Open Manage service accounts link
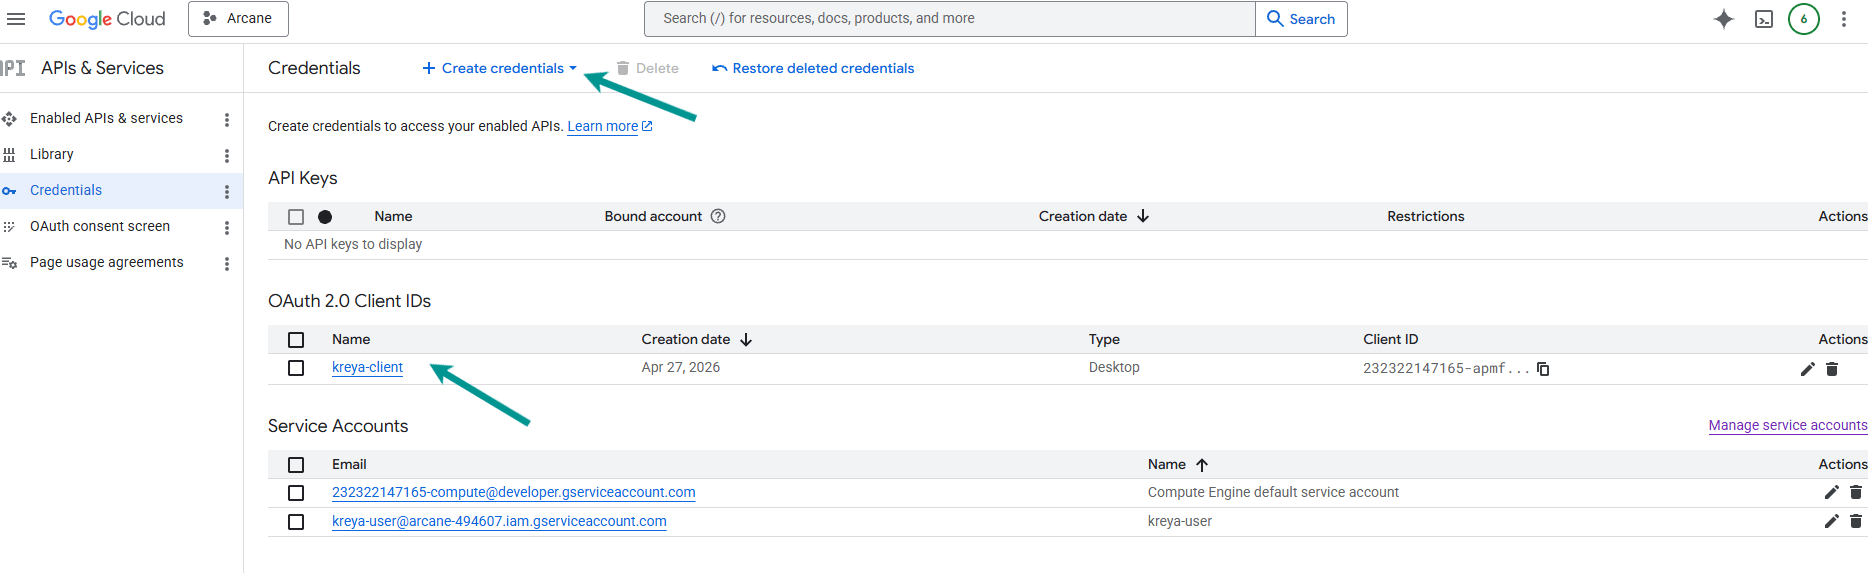 (1787, 425)
